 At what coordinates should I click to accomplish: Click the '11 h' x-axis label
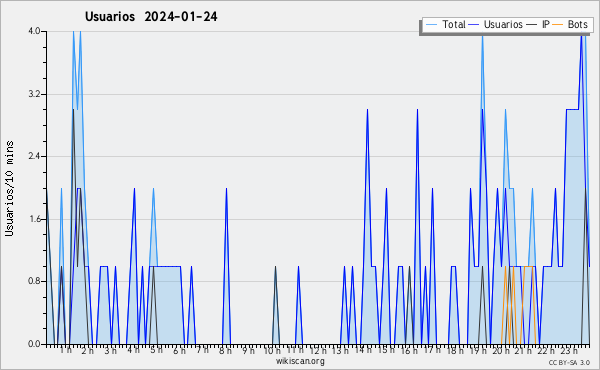295,350
